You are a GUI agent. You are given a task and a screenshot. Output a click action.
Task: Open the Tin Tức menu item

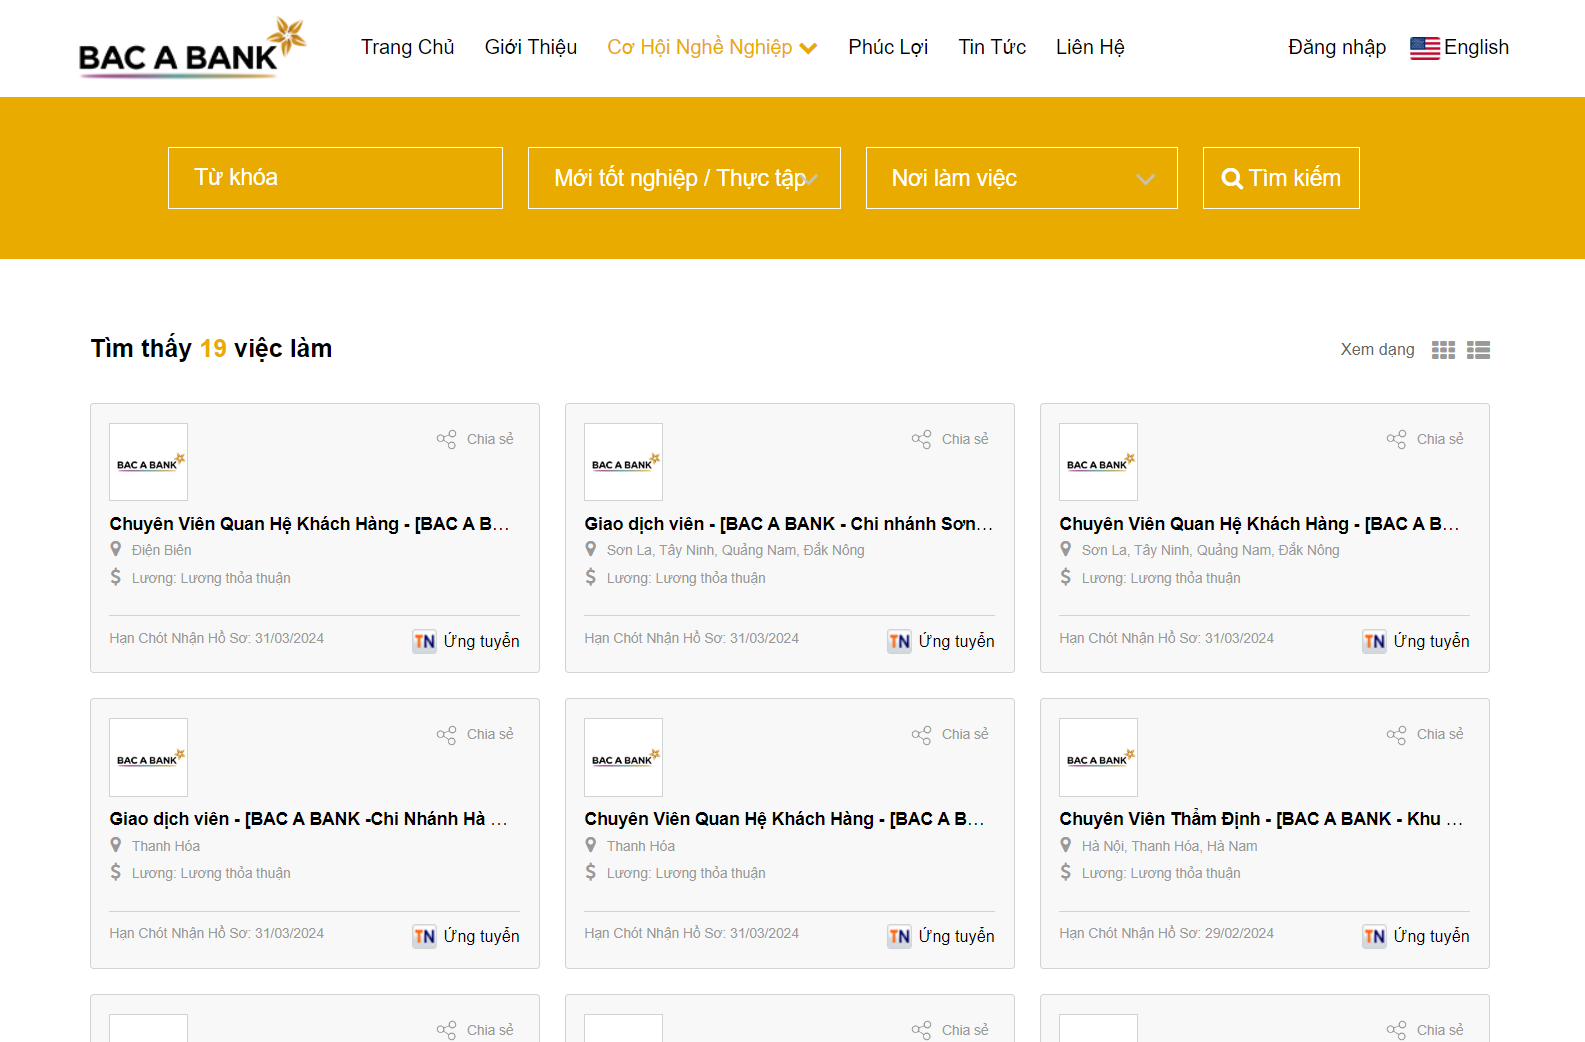tap(992, 47)
